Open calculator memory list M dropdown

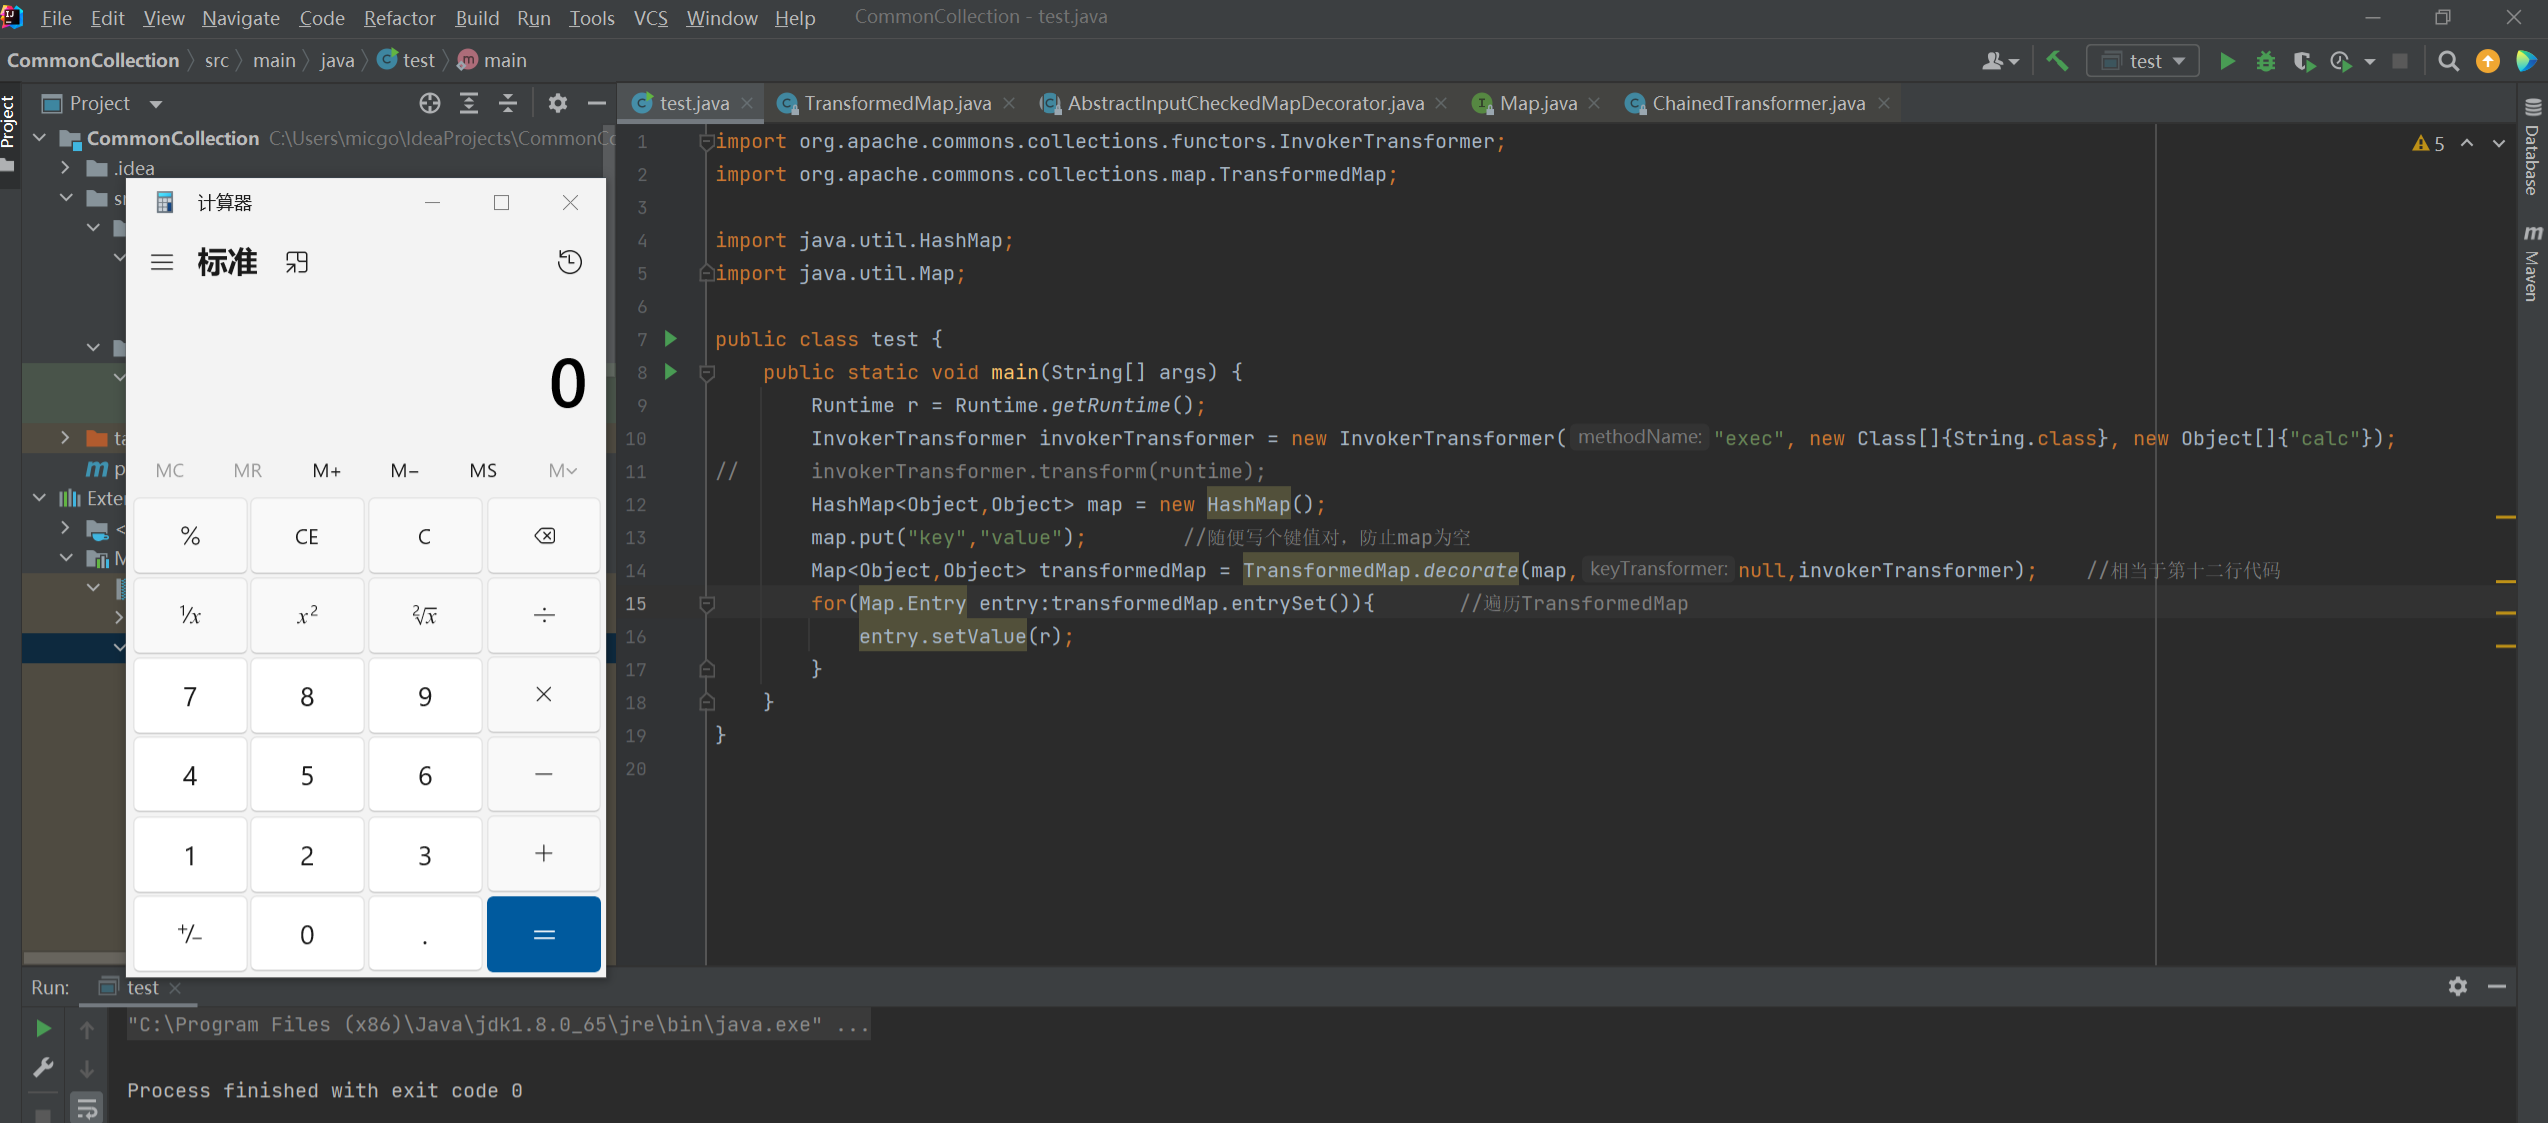[x=563, y=471]
